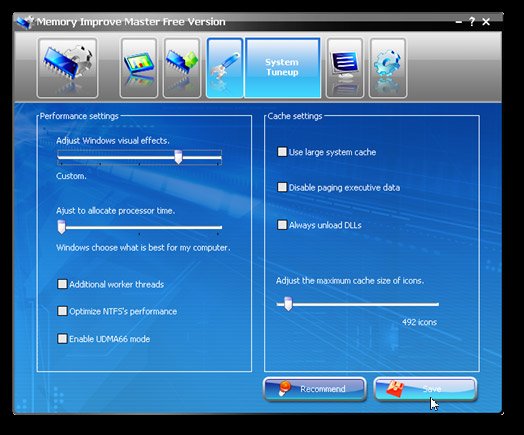Click the Save button
Image resolution: width=524 pixels, height=435 pixels.
[425, 389]
